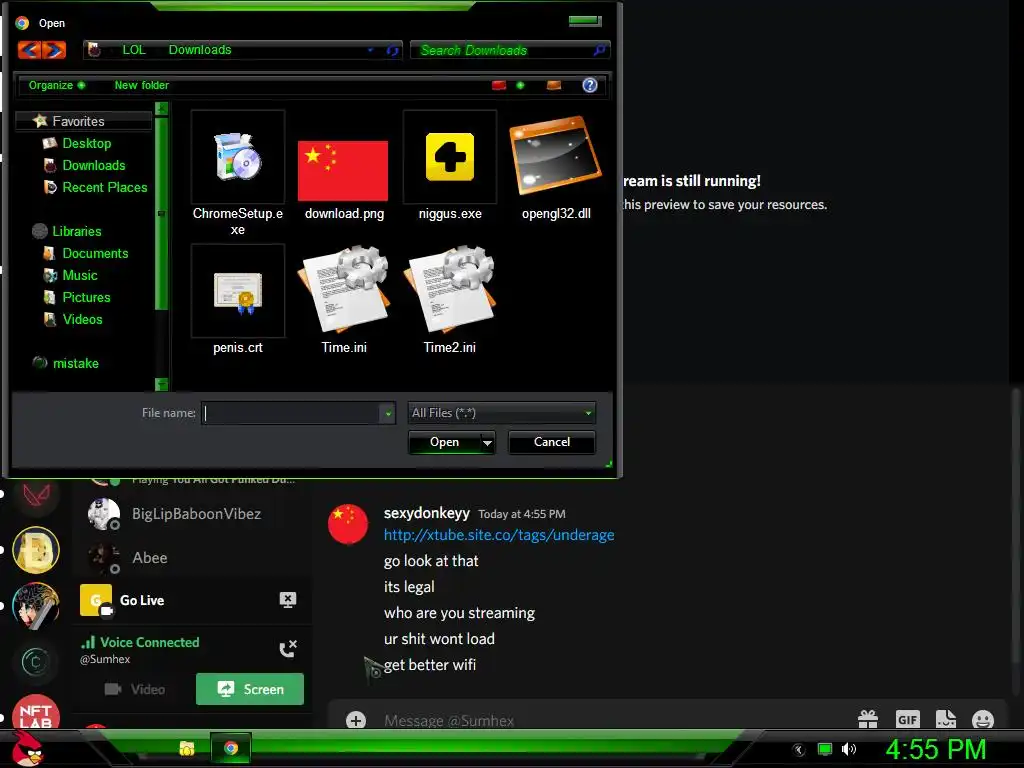Open the address bar history dropdown arrow
The height and width of the screenshot is (768, 1024).
(x=370, y=50)
